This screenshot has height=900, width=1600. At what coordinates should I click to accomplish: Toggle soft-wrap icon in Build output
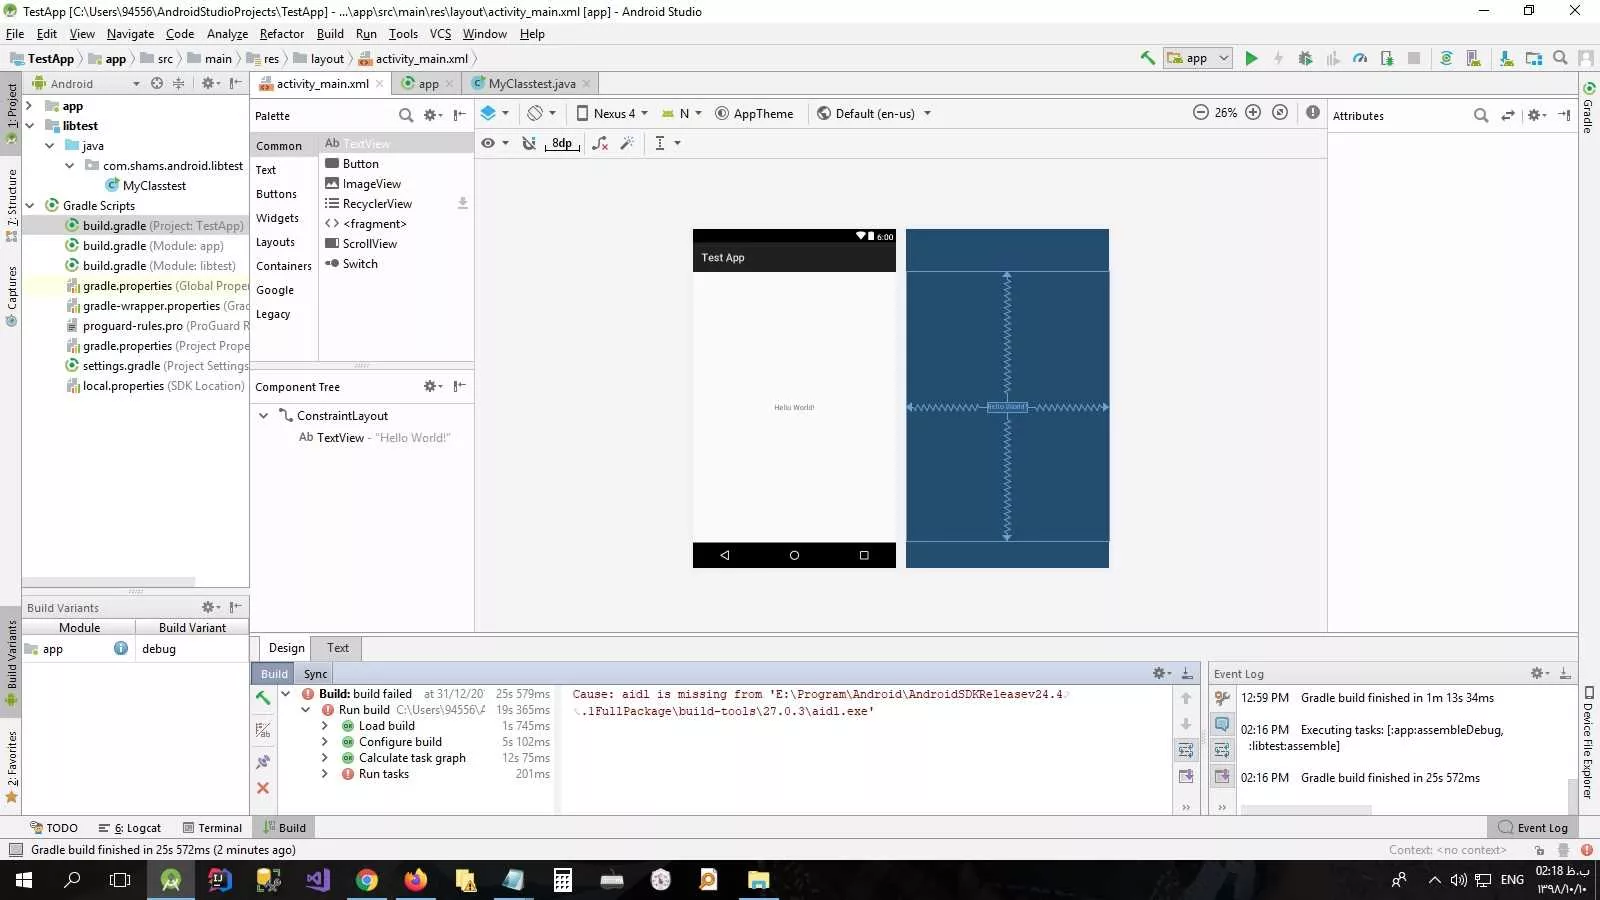1186,750
